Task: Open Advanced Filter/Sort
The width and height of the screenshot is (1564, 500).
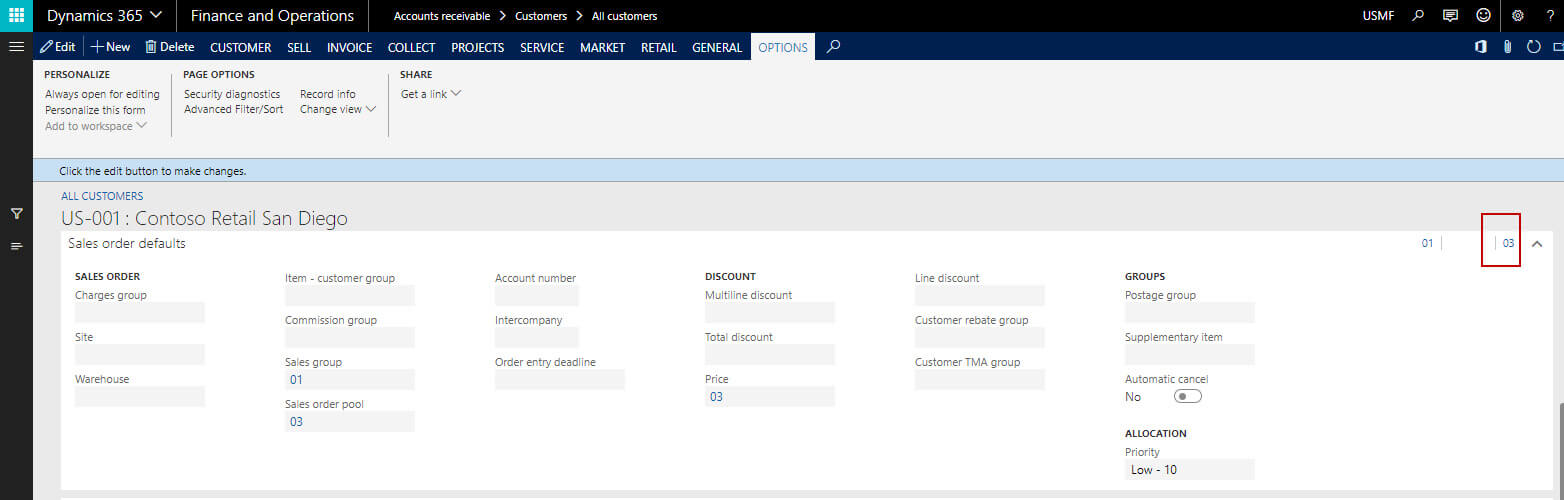Action: point(234,110)
